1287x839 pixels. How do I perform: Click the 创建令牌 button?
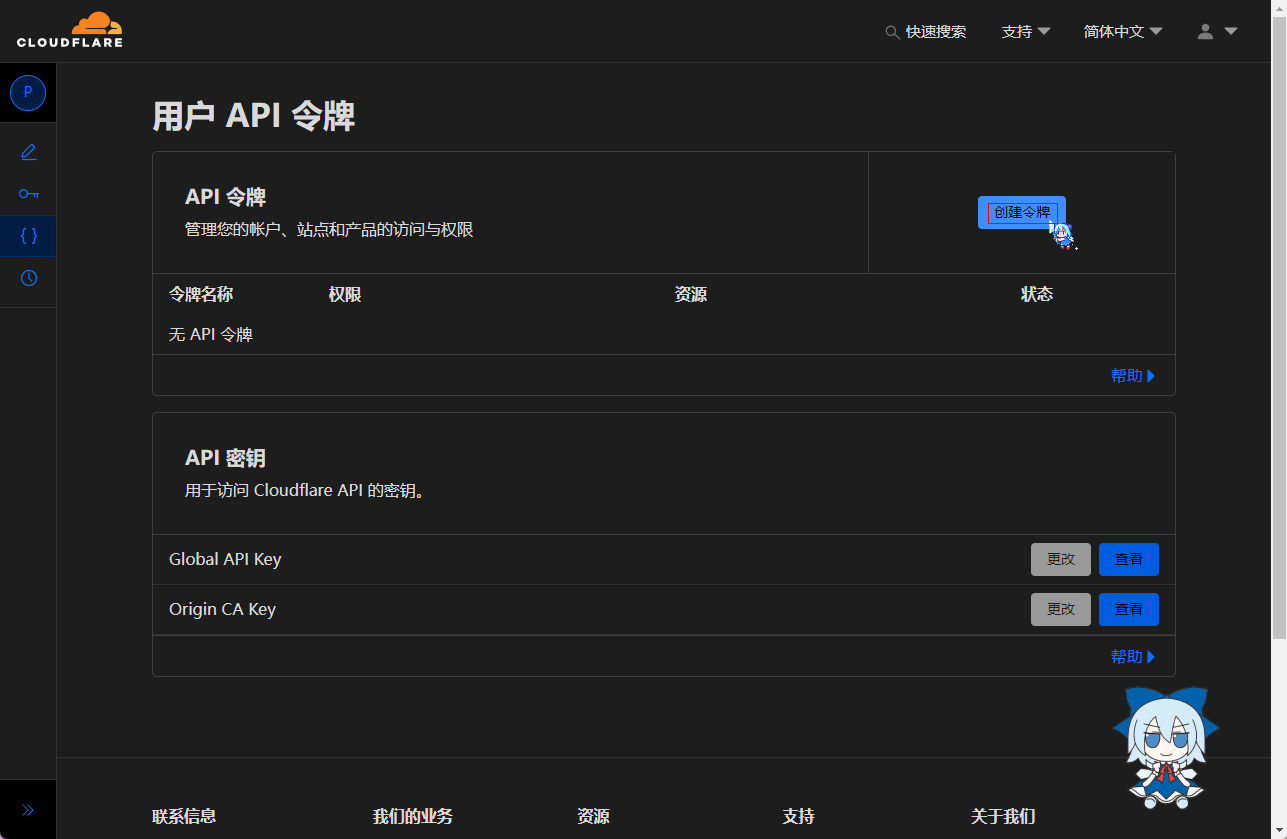coord(1021,212)
